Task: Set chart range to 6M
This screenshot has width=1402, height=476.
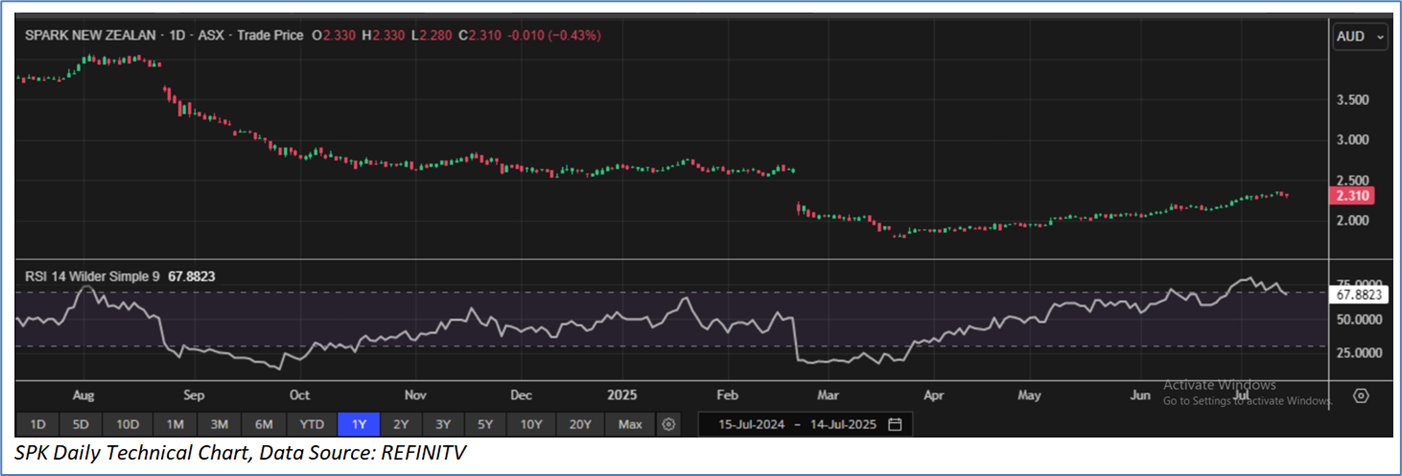Action: [265, 424]
